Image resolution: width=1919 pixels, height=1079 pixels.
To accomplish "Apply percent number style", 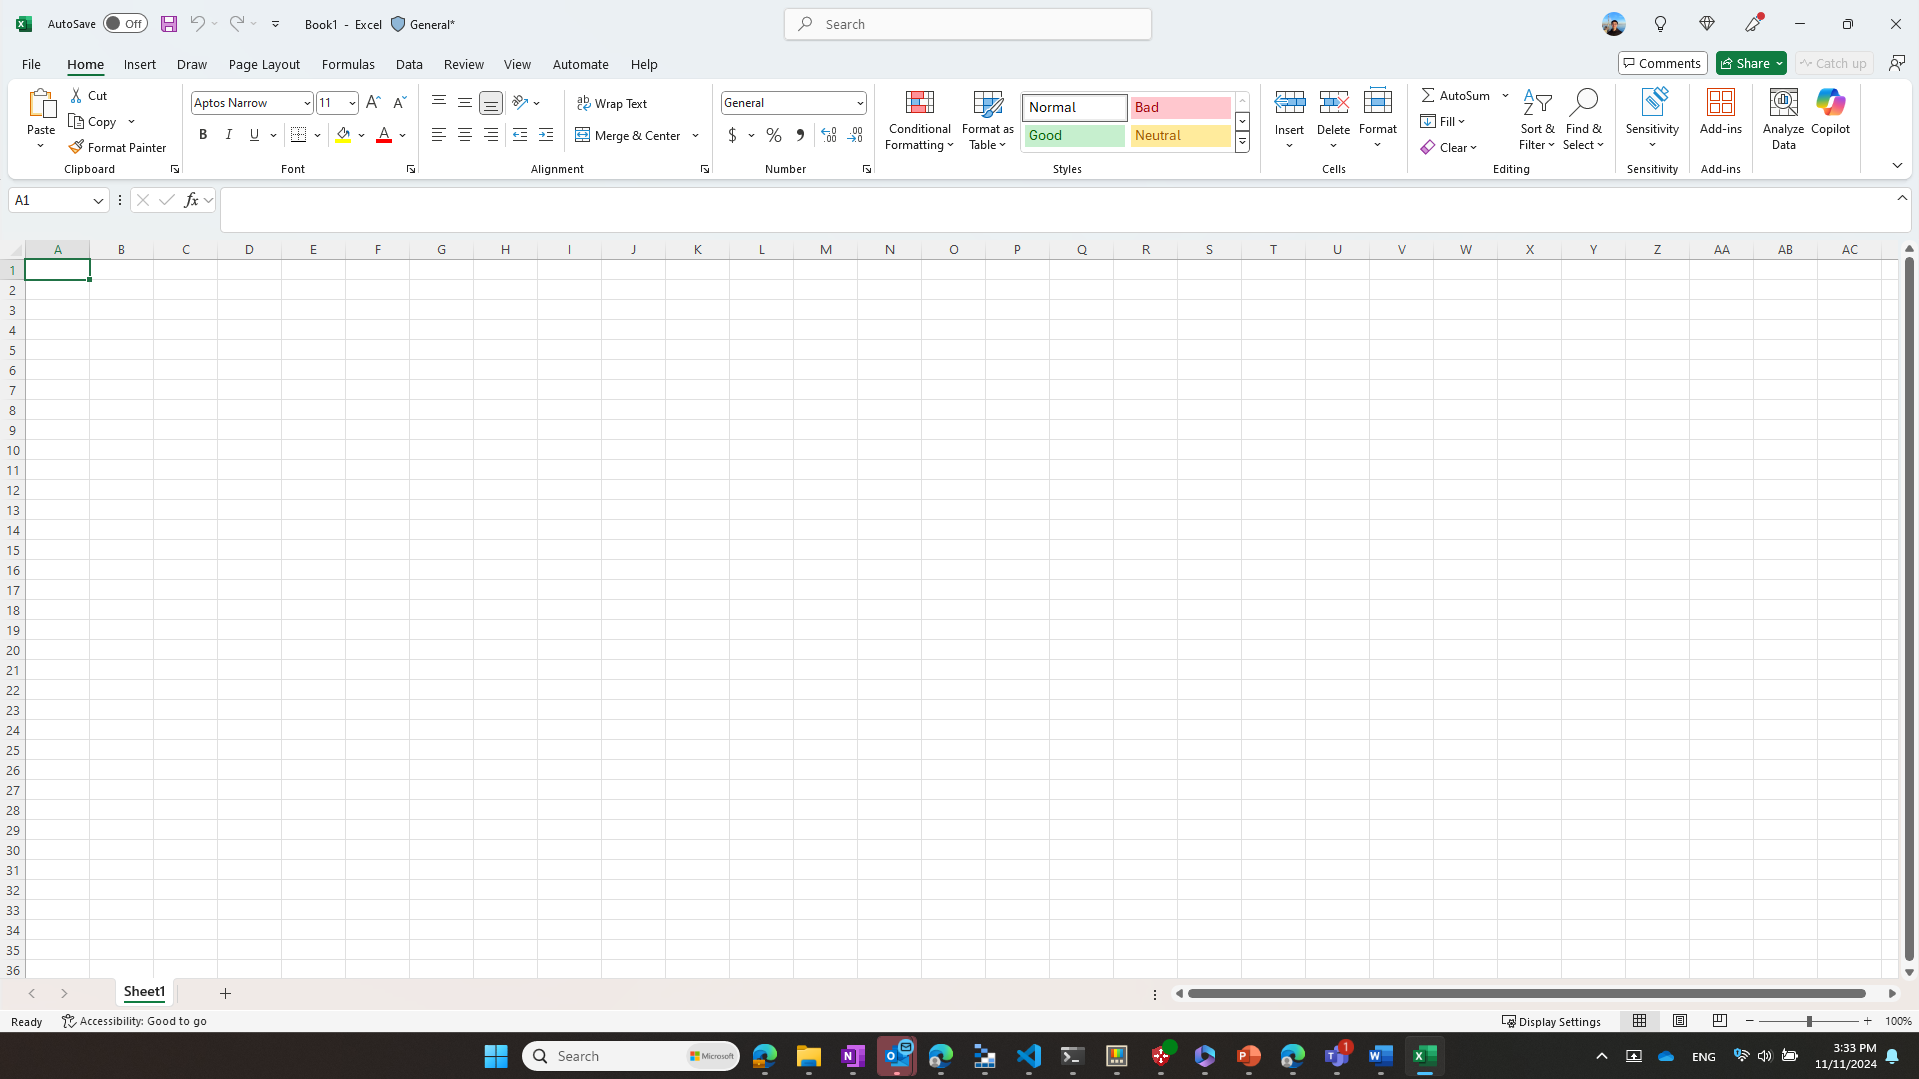I will coord(773,135).
